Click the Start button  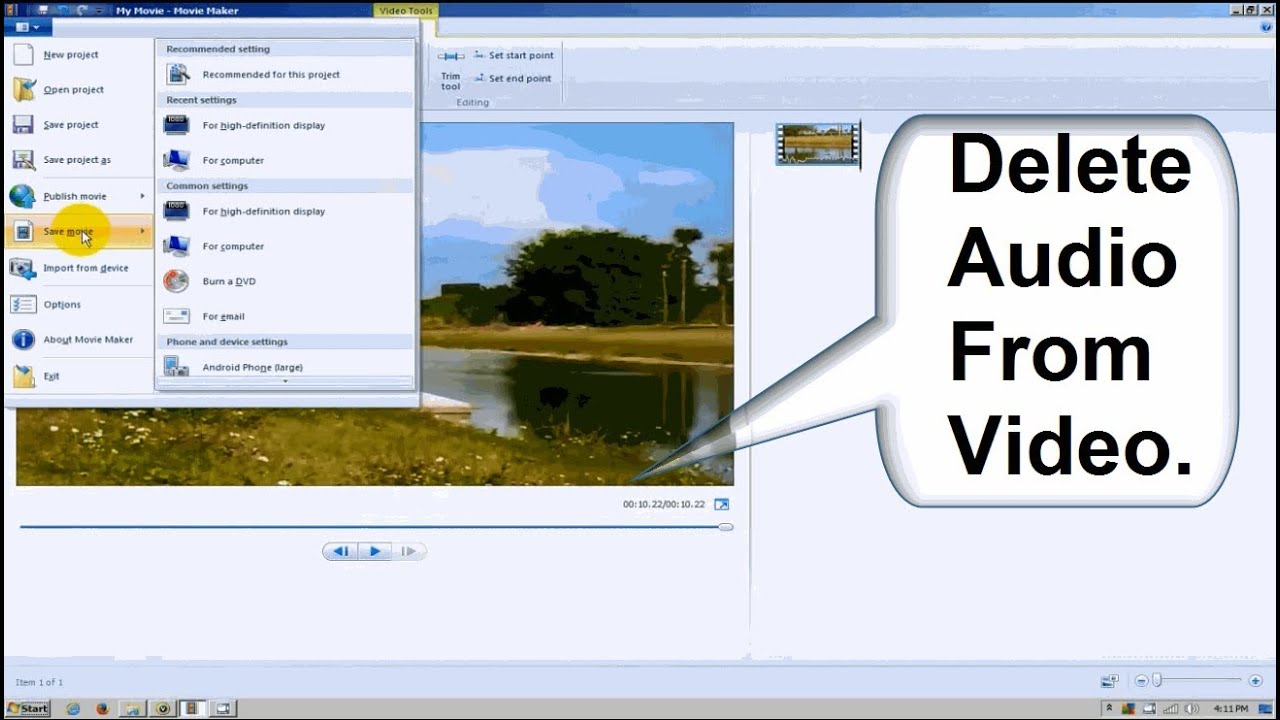point(28,708)
